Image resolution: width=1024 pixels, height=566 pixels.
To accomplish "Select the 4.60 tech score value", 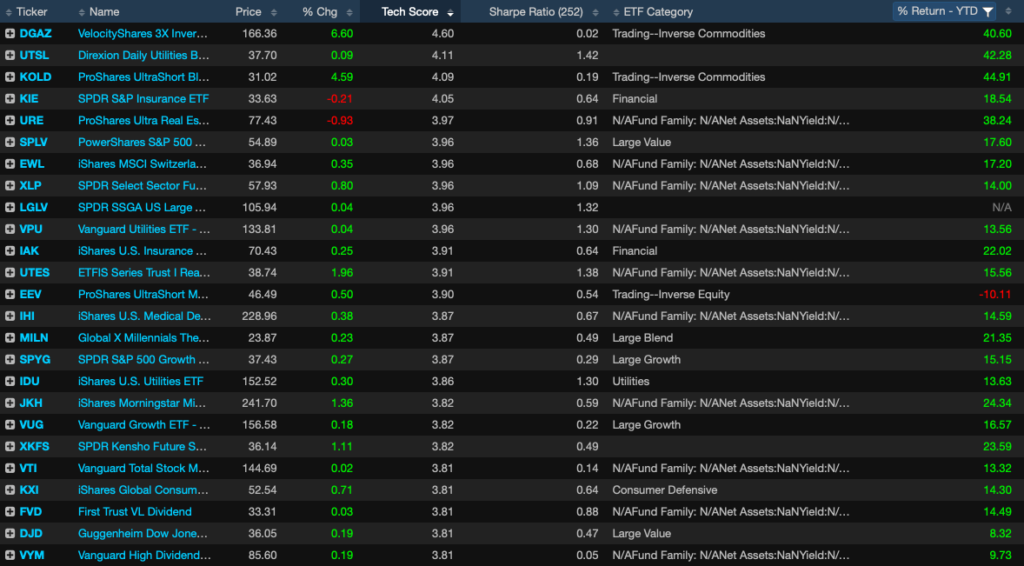I will coord(443,34).
